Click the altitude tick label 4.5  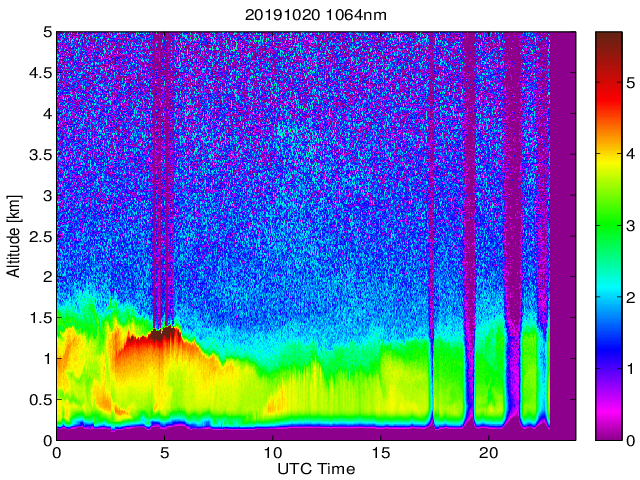click(x=40, y=72)
